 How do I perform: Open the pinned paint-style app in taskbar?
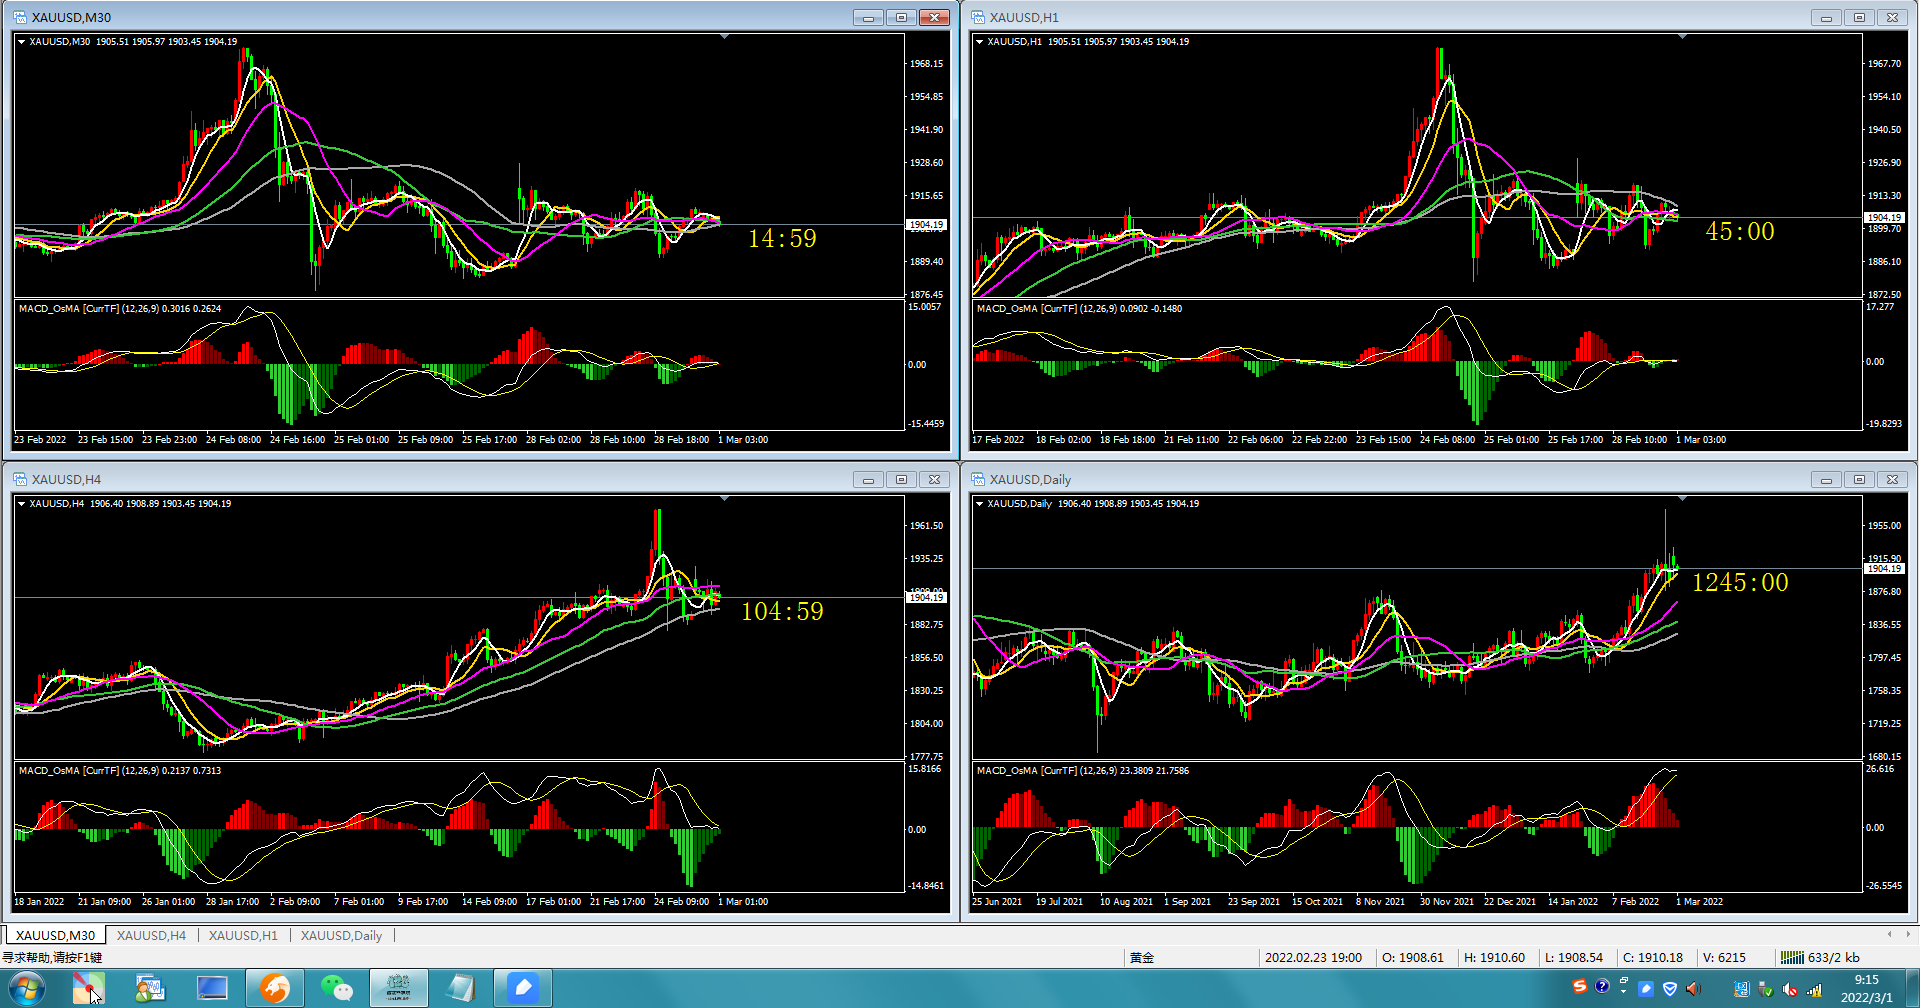coord(88,989)
